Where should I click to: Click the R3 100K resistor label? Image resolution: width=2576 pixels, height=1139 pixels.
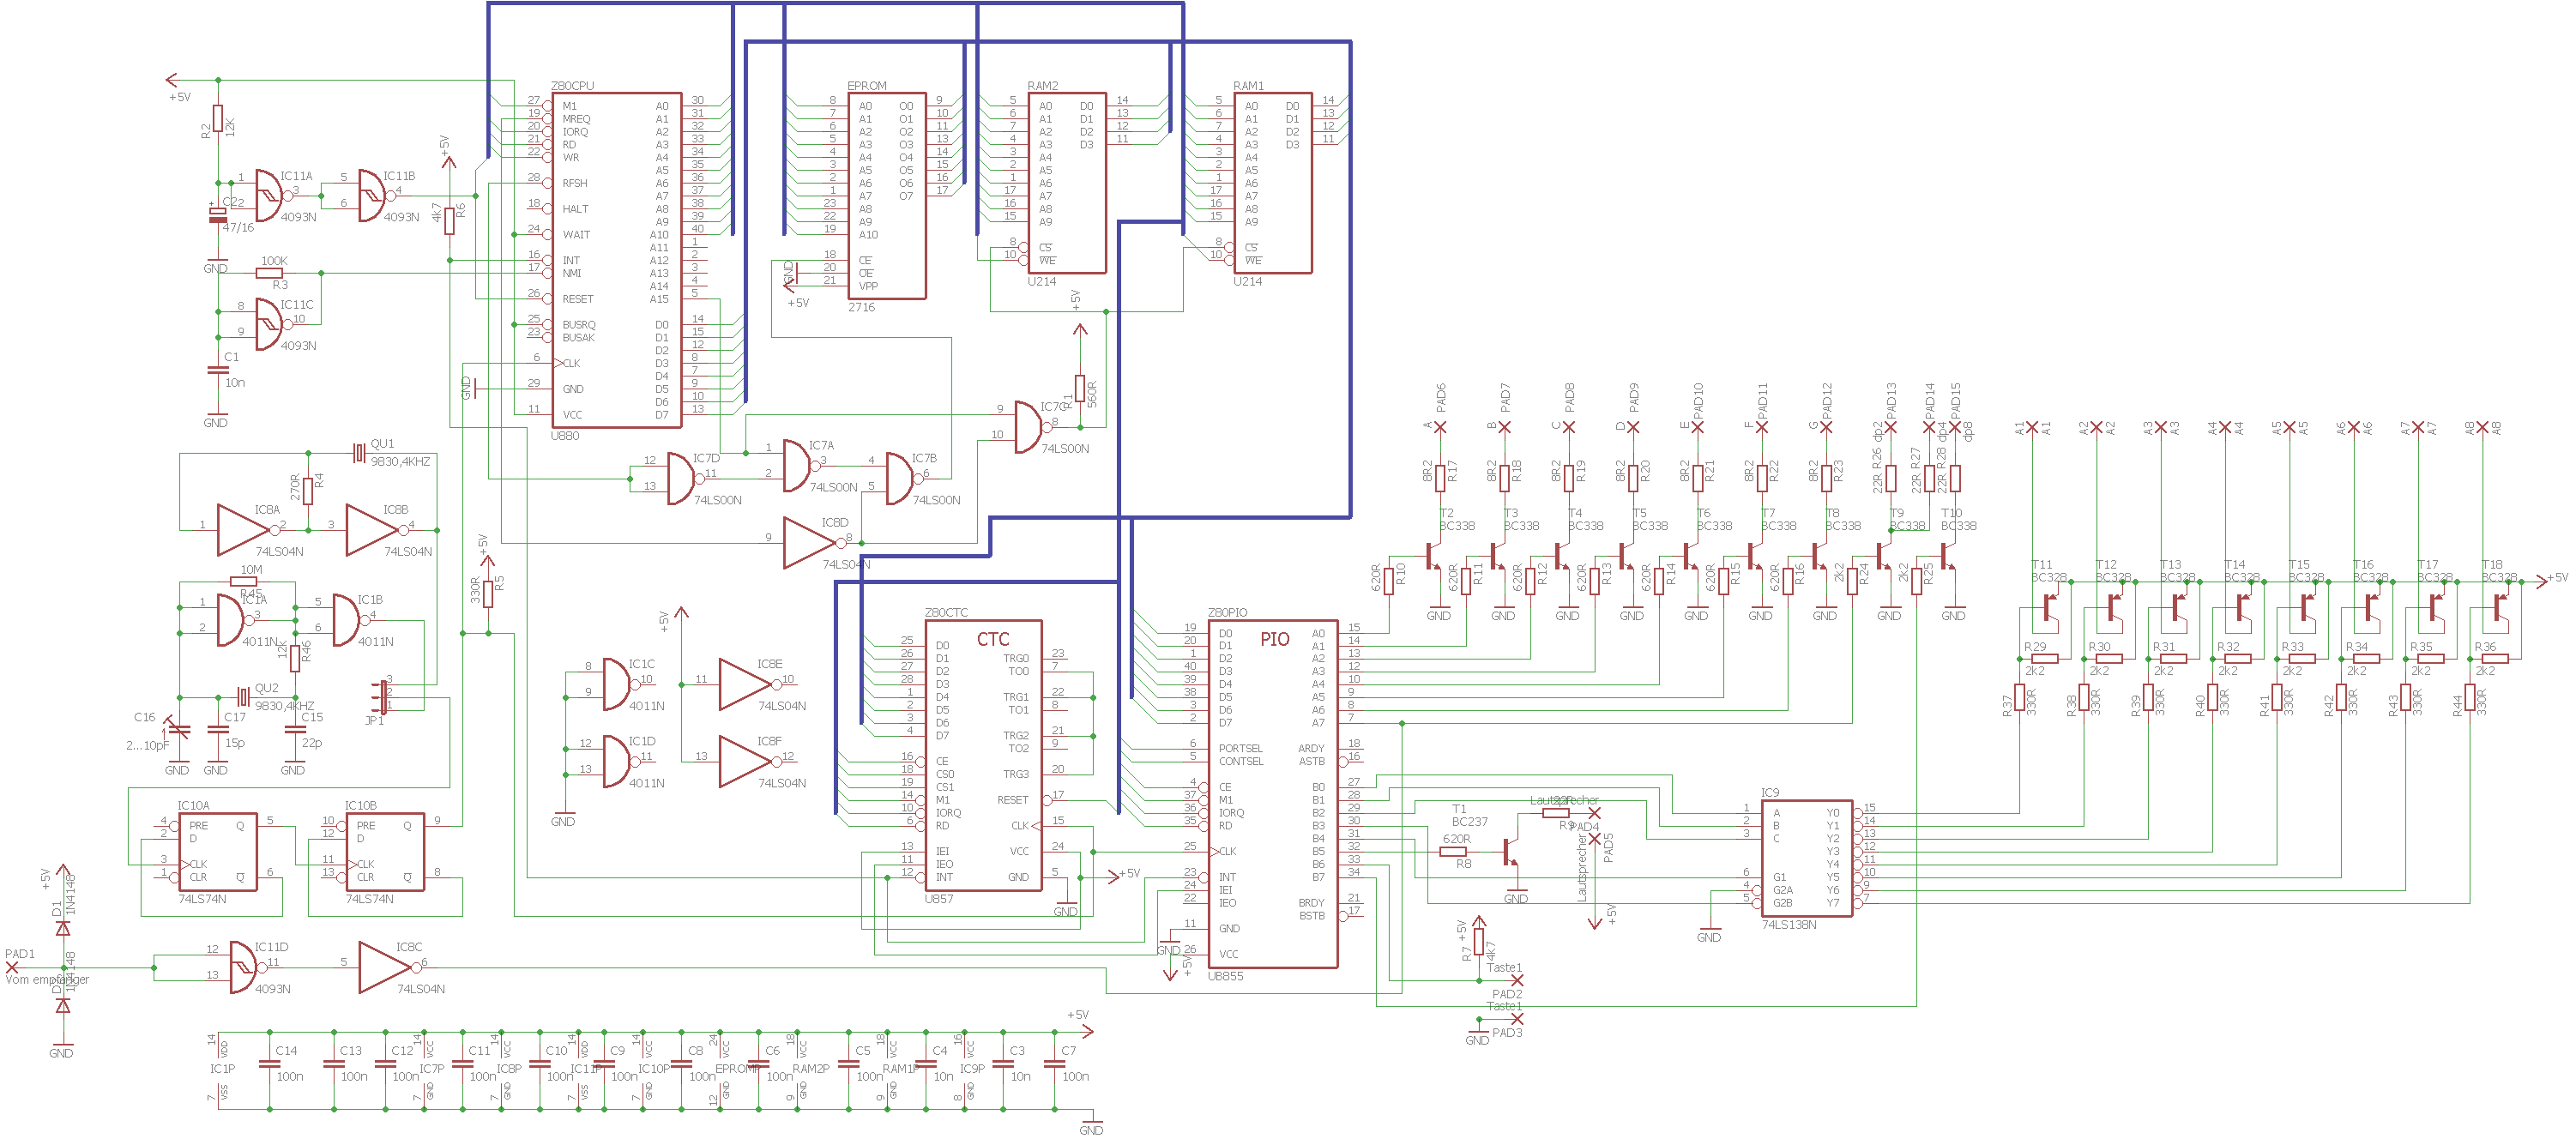280,285
